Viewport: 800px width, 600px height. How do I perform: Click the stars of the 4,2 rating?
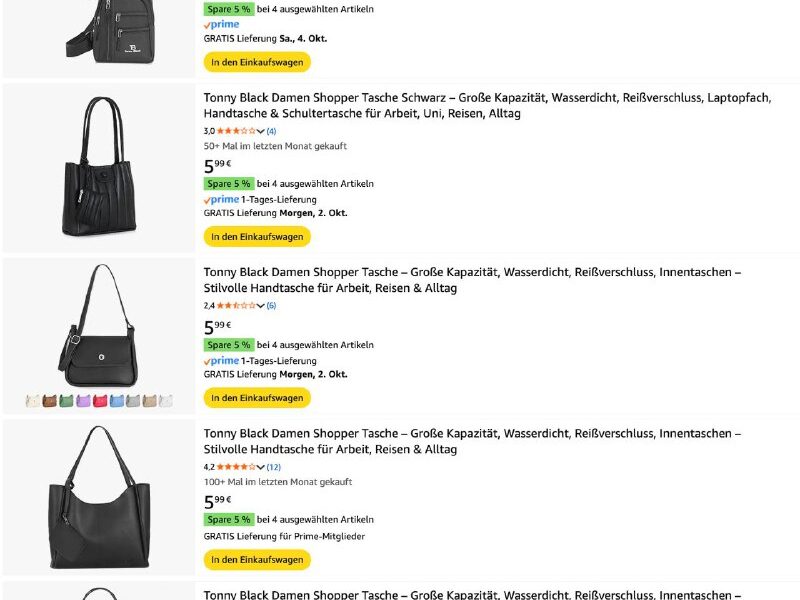pyautogui.click(x=236, y=467)
